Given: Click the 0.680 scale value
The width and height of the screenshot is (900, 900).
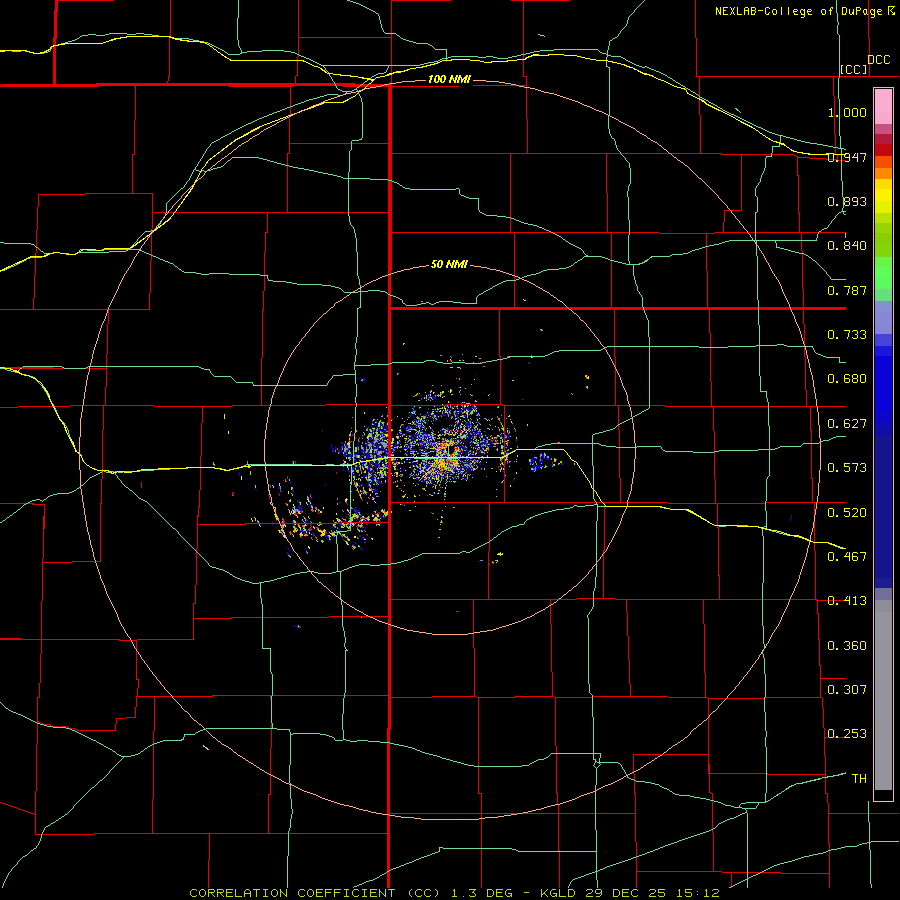Looking at the screenshot, I should [847, 379].
